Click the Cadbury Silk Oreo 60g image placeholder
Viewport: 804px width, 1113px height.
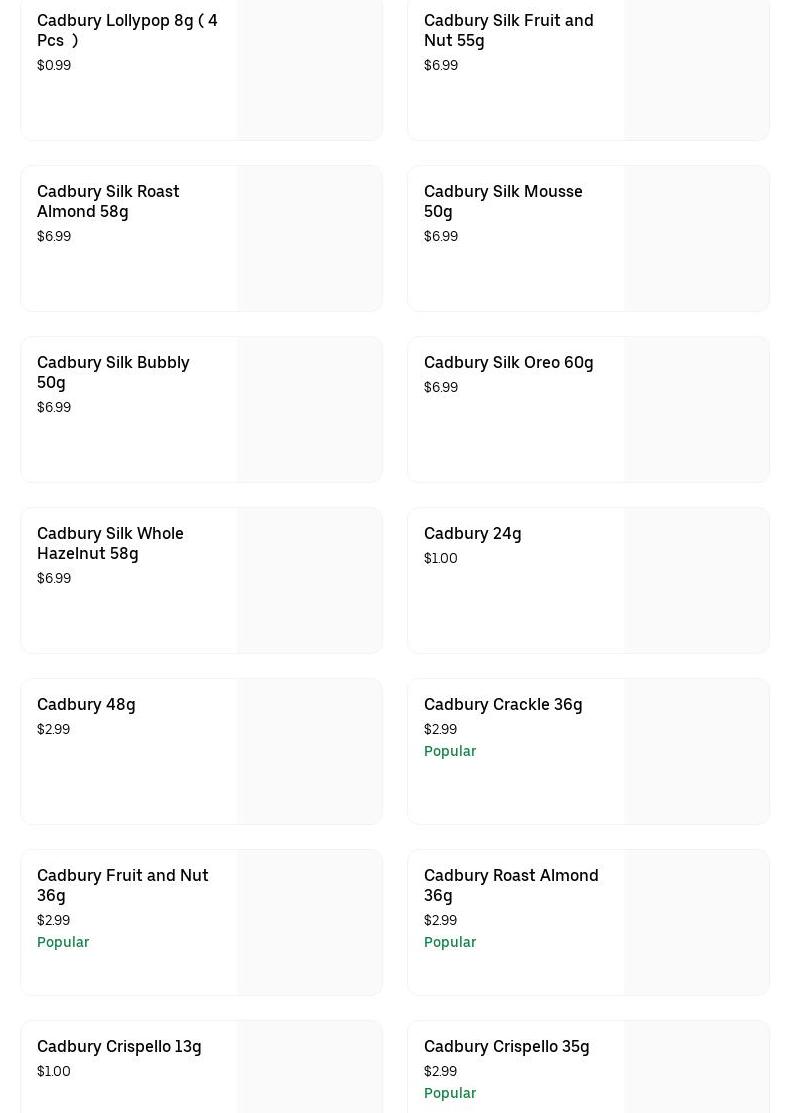tap(696, 410)
